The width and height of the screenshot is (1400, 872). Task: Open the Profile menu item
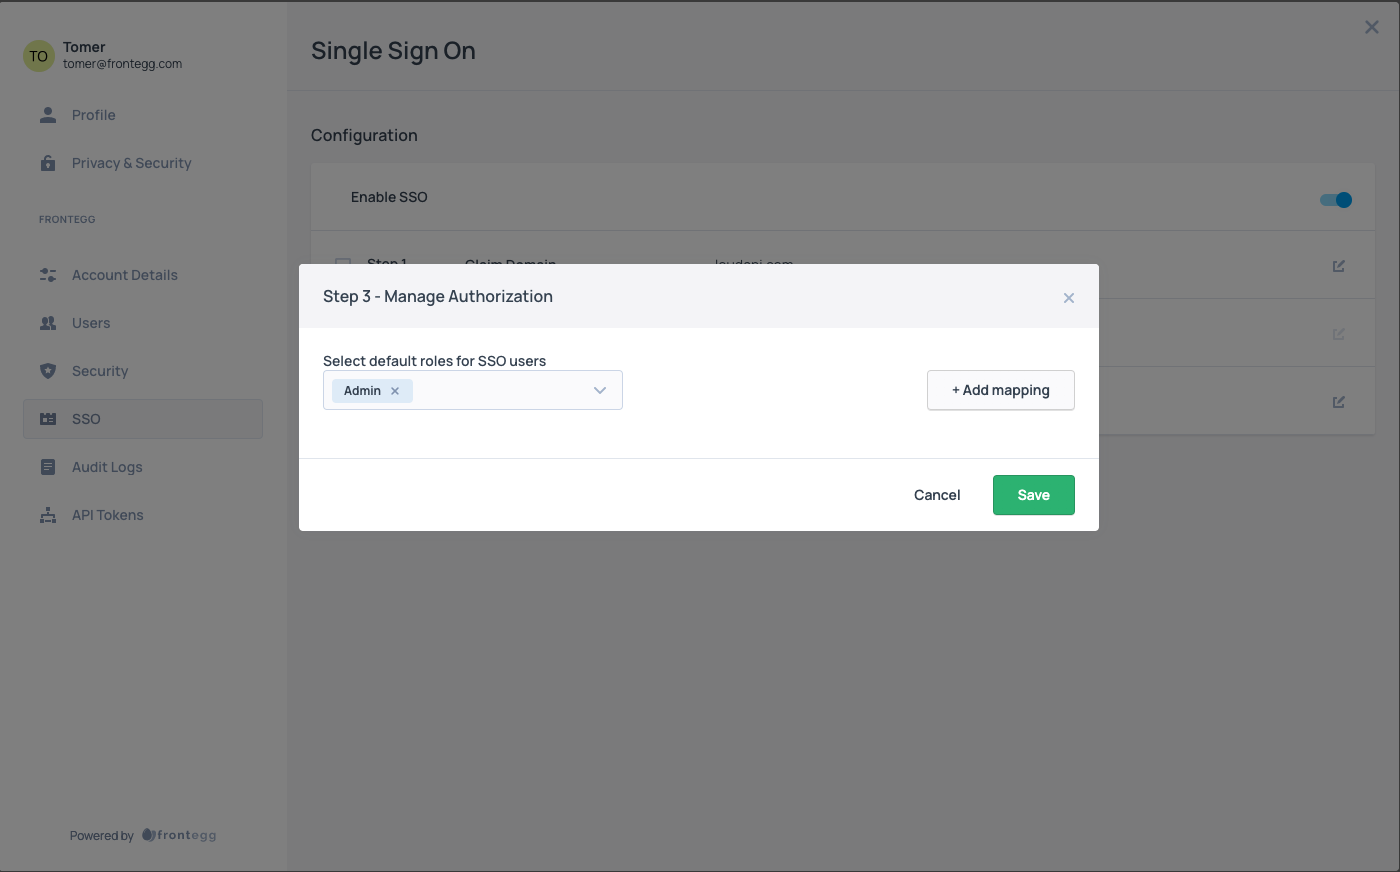tap(143, 115)
